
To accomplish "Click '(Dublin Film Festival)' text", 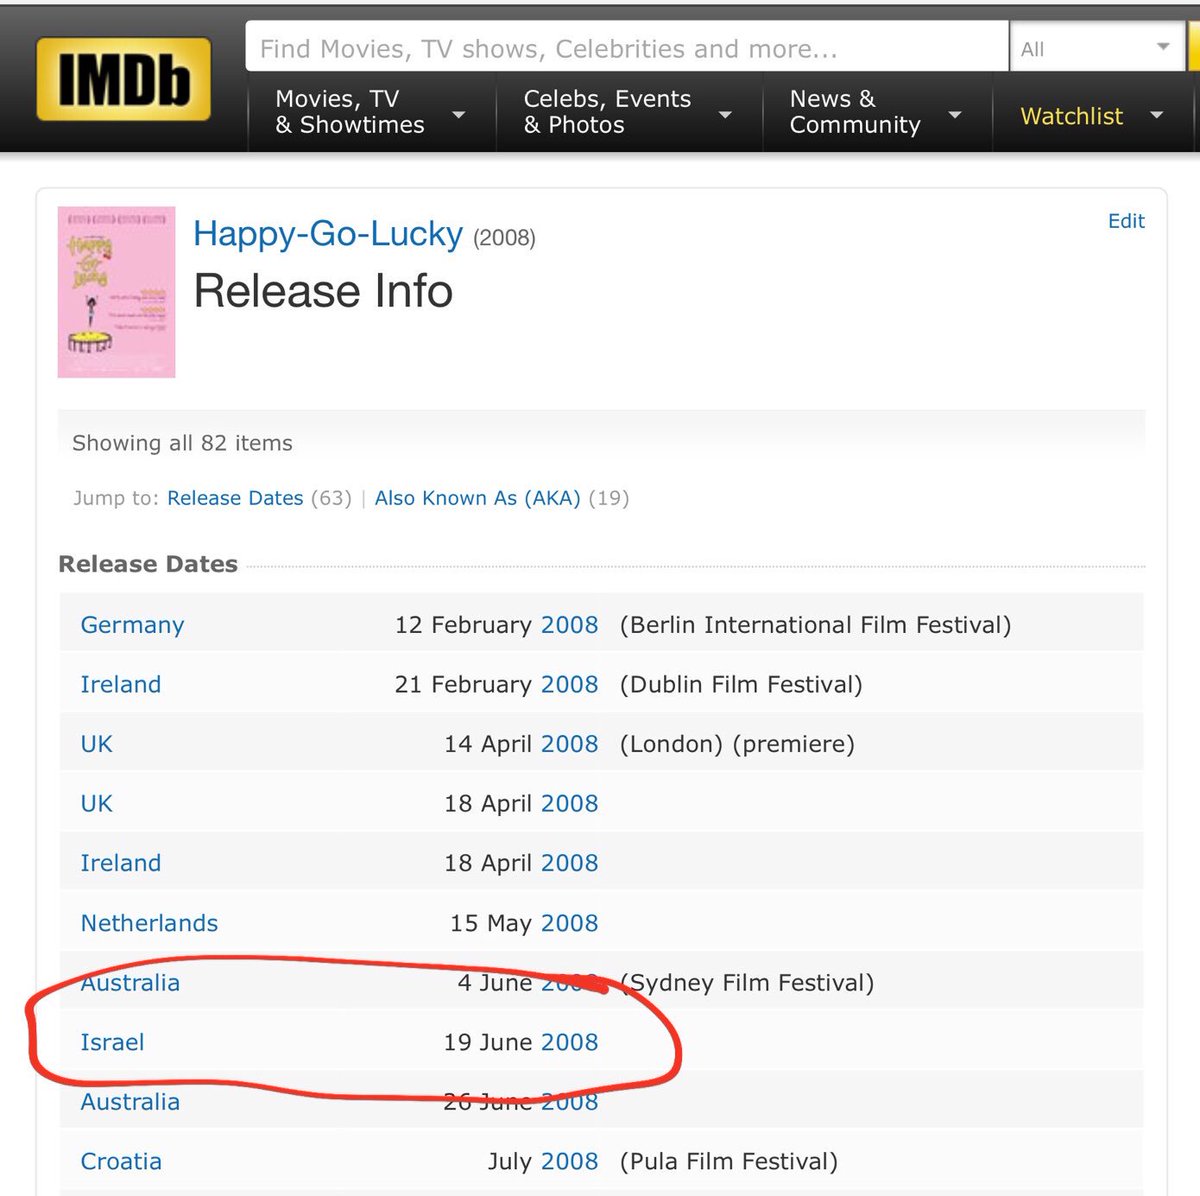I will click(741, 684).
